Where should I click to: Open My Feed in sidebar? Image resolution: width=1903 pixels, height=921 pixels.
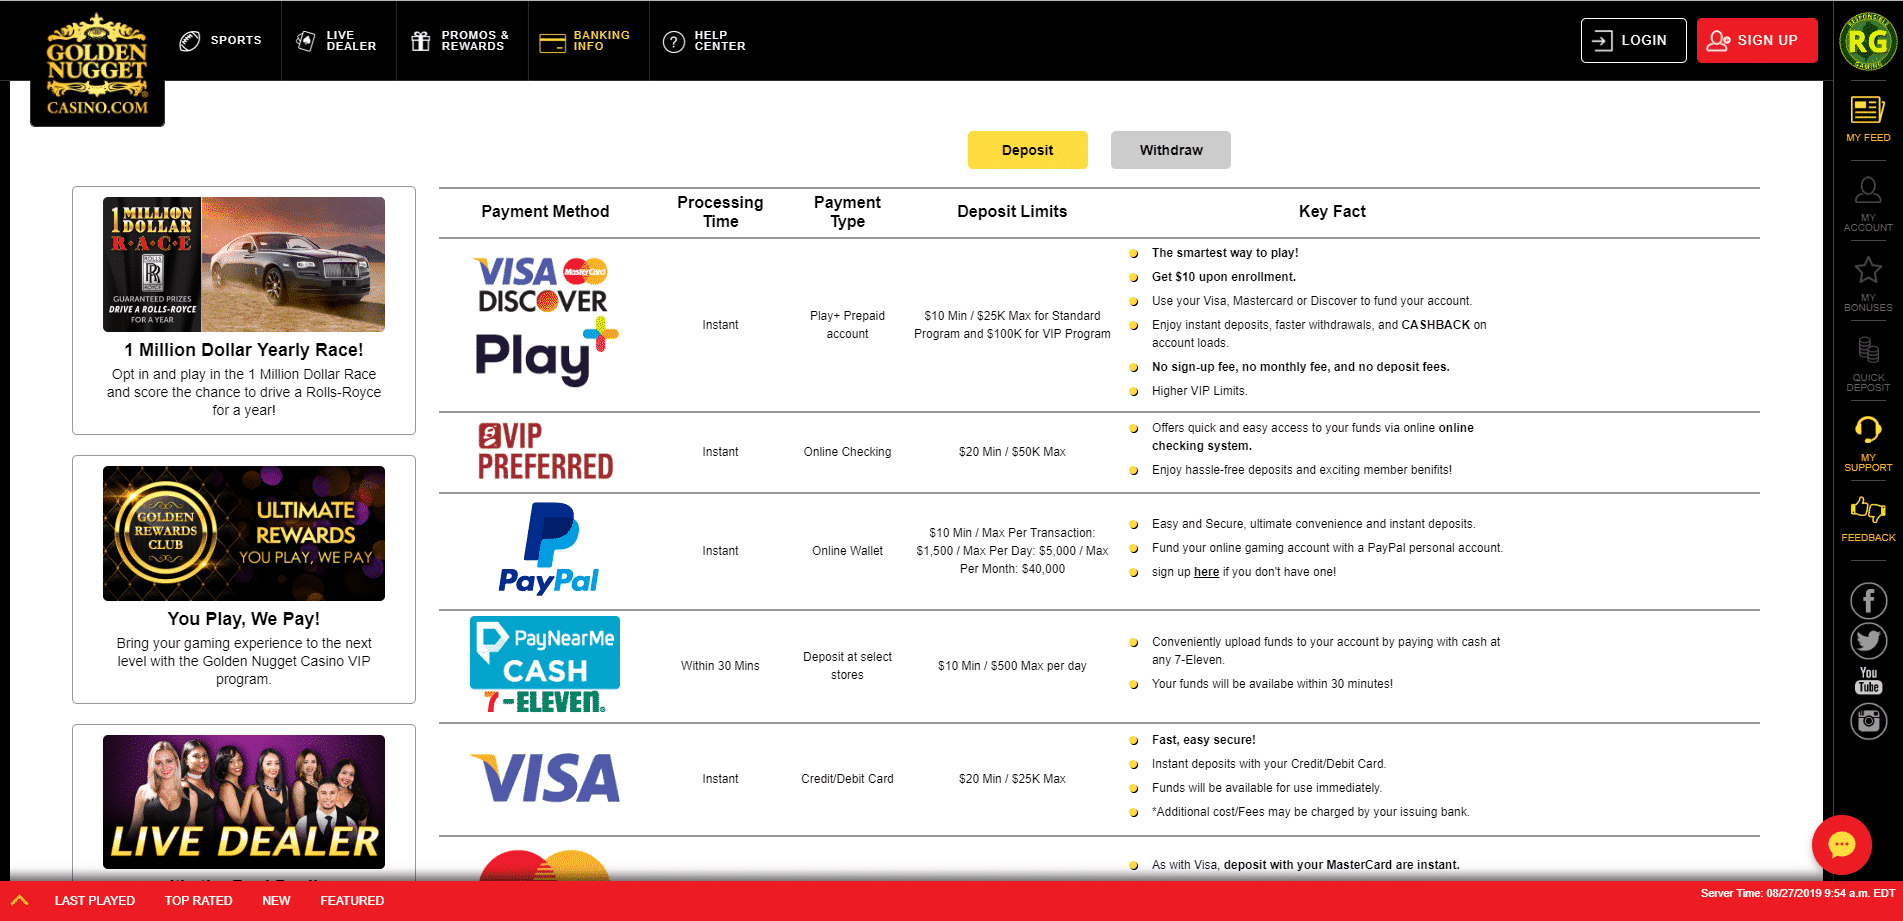point(1868,119)
